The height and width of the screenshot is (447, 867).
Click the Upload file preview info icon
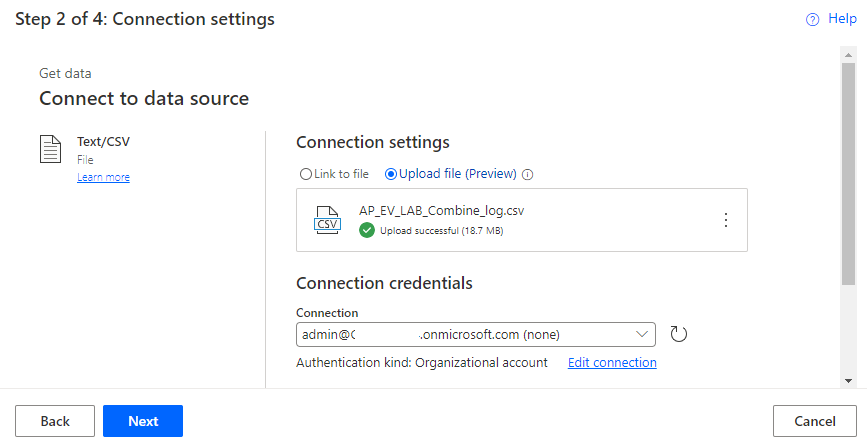click(528, 174)
